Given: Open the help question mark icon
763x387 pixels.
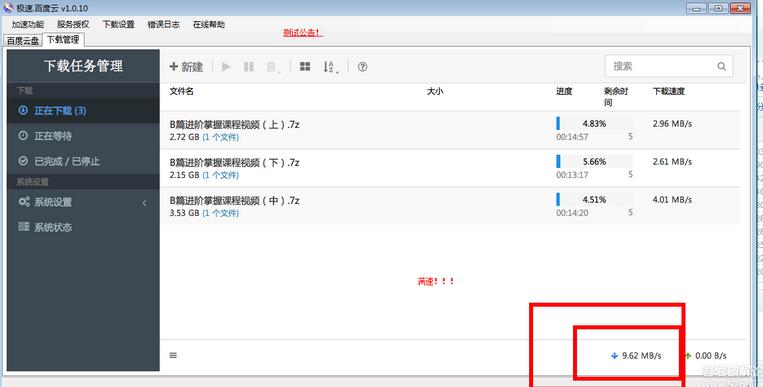Looking at the screenshot, I should (x=363, y=67).
